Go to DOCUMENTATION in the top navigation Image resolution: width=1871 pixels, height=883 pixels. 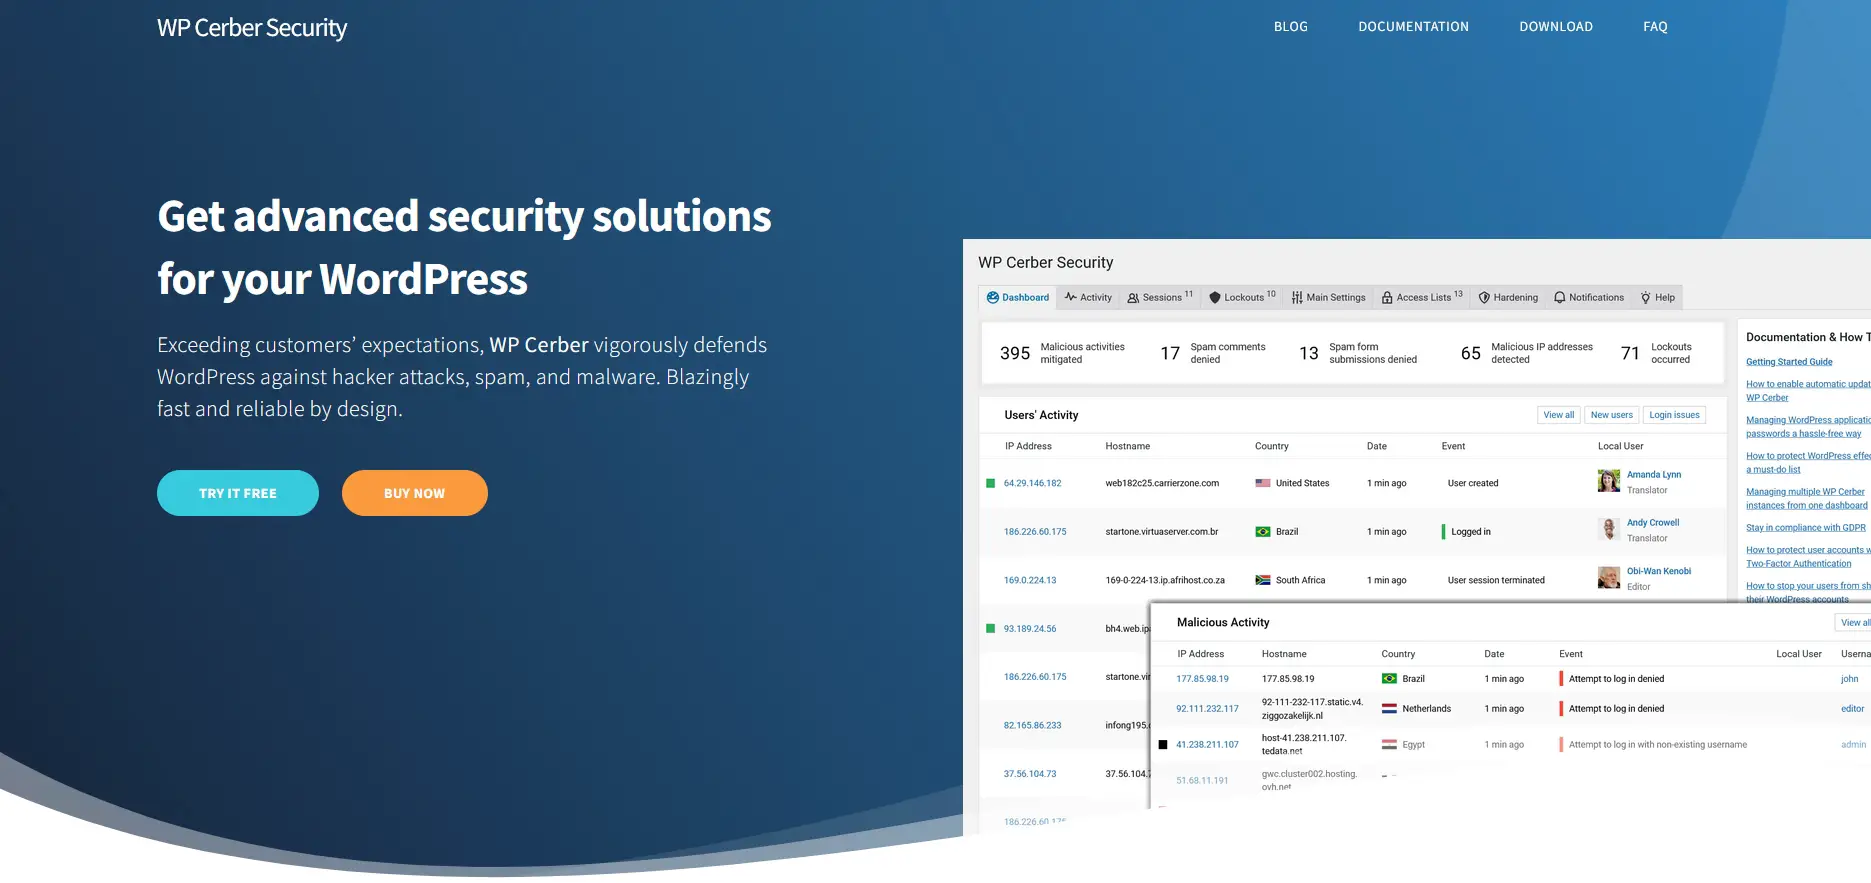point(1413,27)
